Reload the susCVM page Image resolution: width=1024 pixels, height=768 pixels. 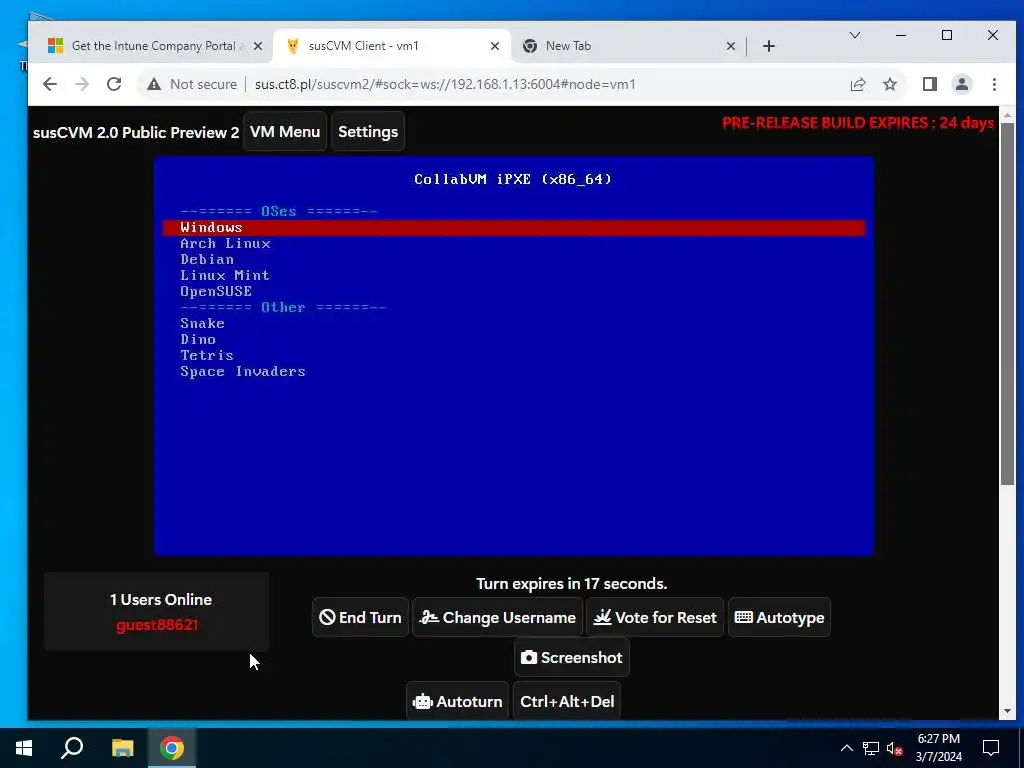114,84
